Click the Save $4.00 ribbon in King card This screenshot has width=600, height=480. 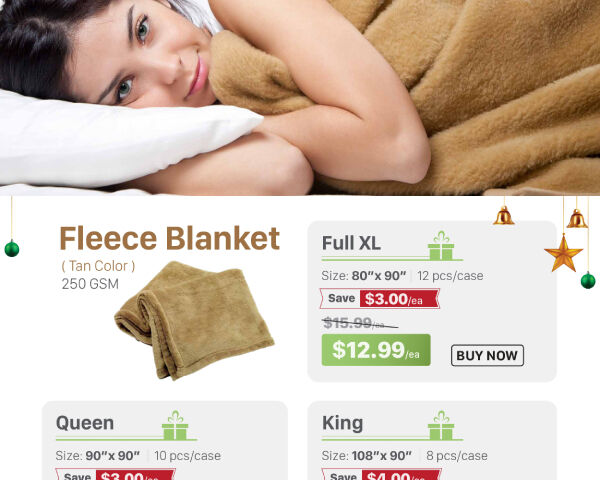382,475
